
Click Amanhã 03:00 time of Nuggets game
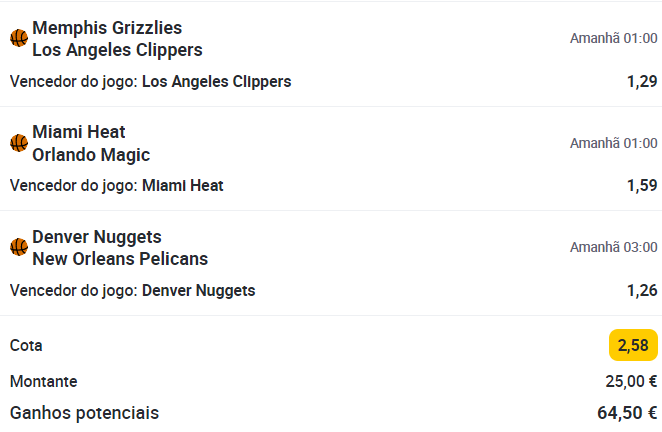(x=613, y=247)
